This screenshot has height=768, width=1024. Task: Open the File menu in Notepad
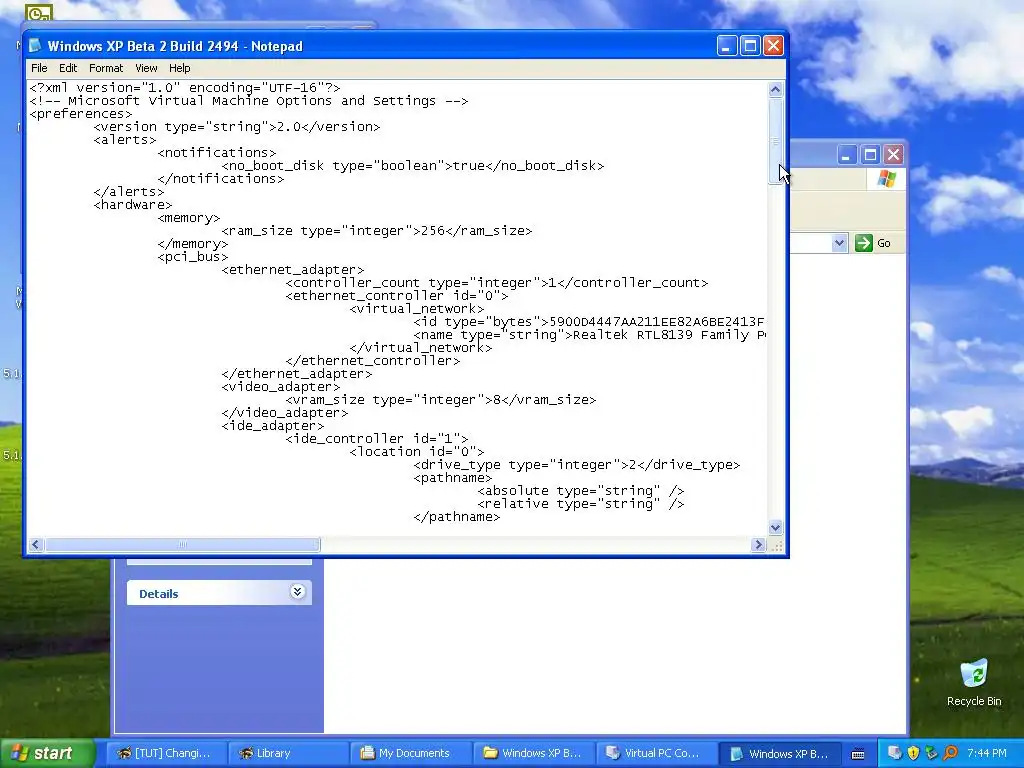[x=39, y=68]
